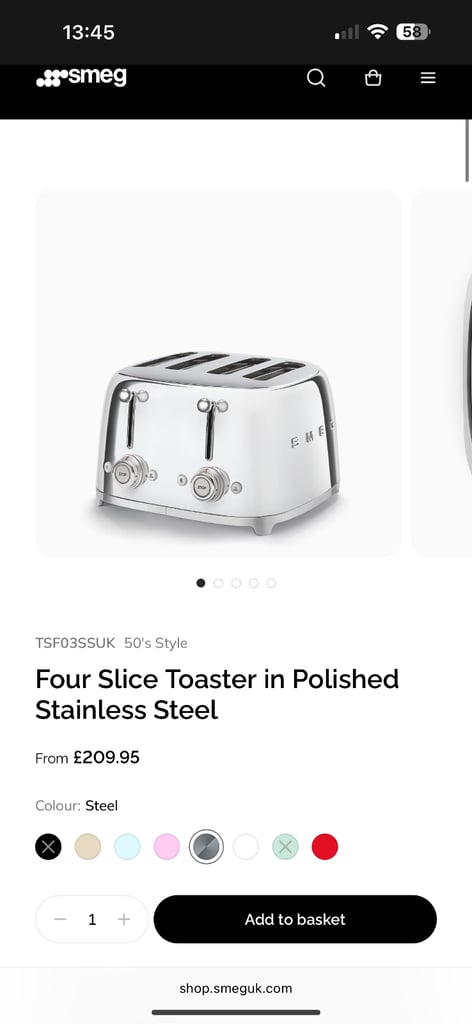Image resolution: width=472 pixels, height=1024 pixels.
Task: Pick the pastel green colour swatch
Action: pos(285,847)
